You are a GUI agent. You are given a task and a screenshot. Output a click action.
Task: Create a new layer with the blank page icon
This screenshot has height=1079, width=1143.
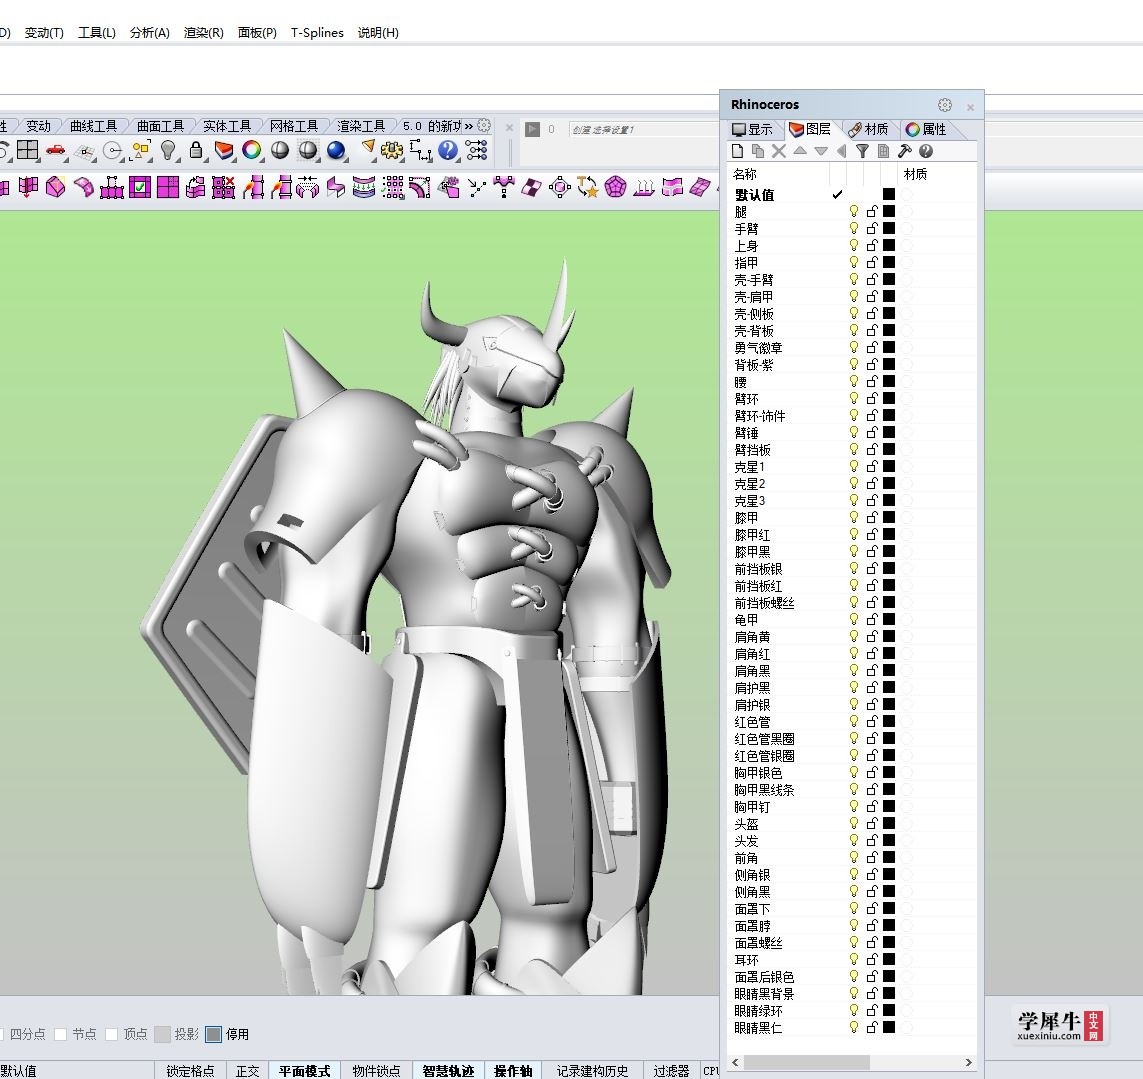point(738,151)
